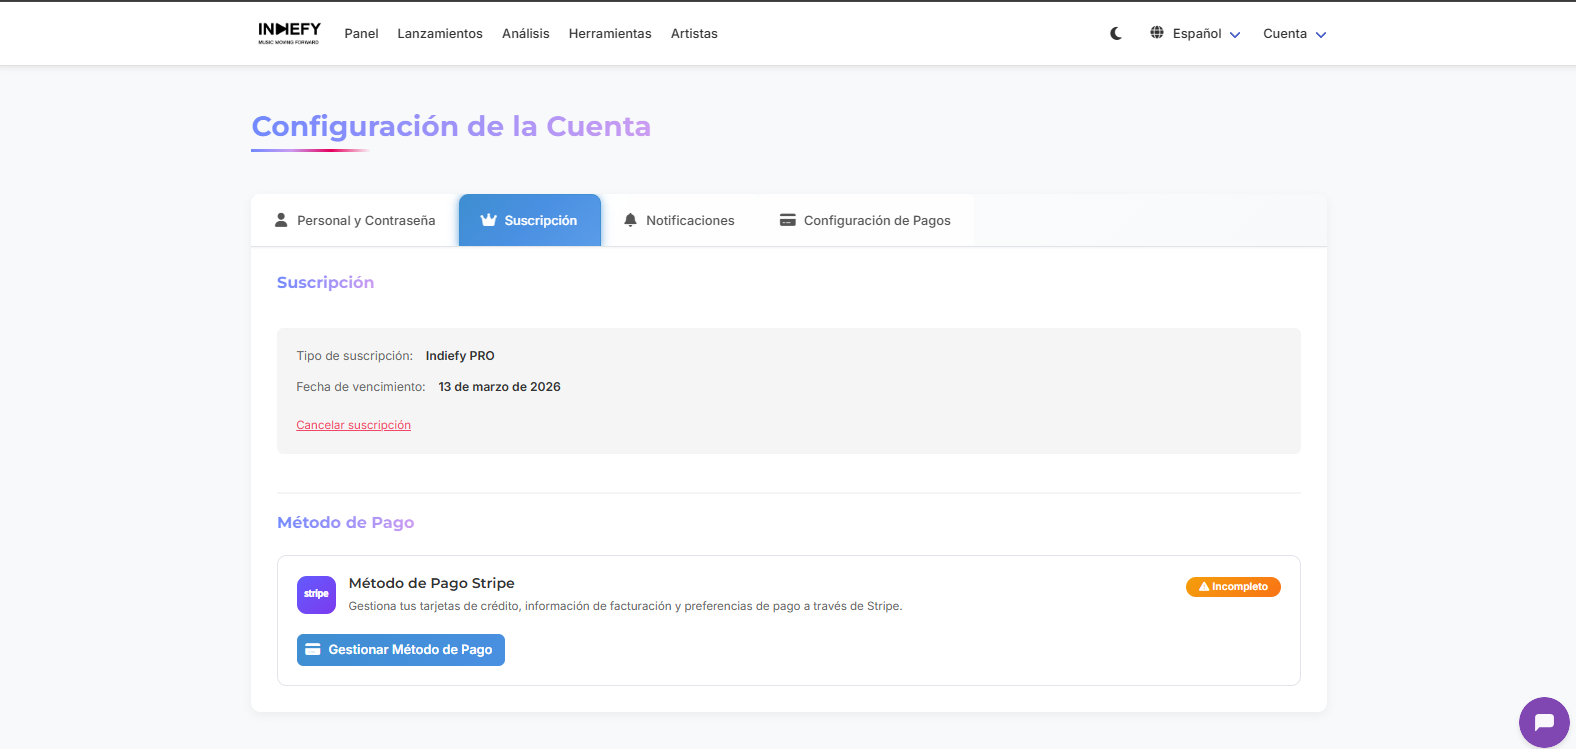Click the person icon beside Personal y Contraseña
The height and width of the screenshot is (749, 1576).
point(281,220)
